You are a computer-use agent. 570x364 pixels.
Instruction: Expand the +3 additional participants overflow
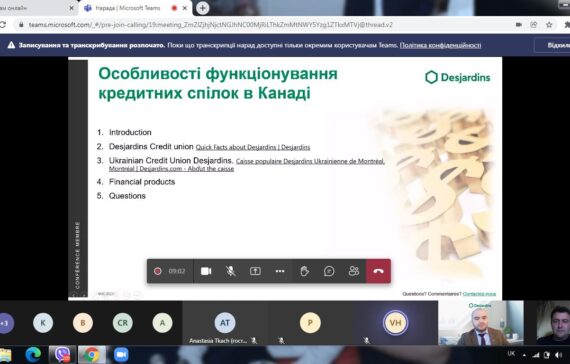pyautogui.click(x=4, y=323)
